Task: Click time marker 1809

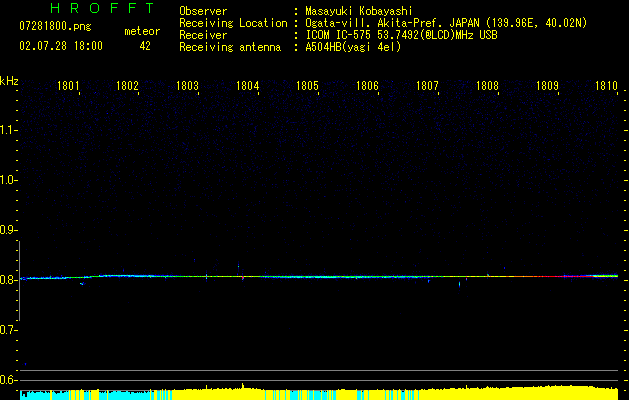Action: (548, 86)
